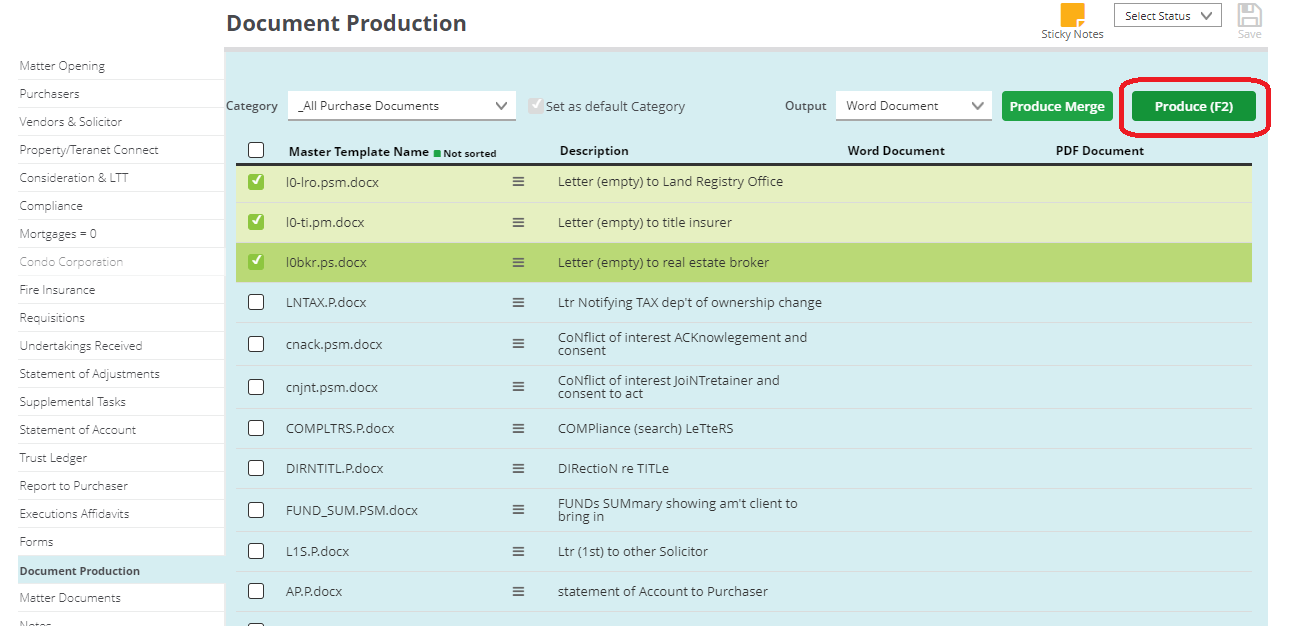The width and height of the screenshot is (1295, 626).
Task: Click drag handle icon for l0-ti.pm.docx
Action: [518, 222]
